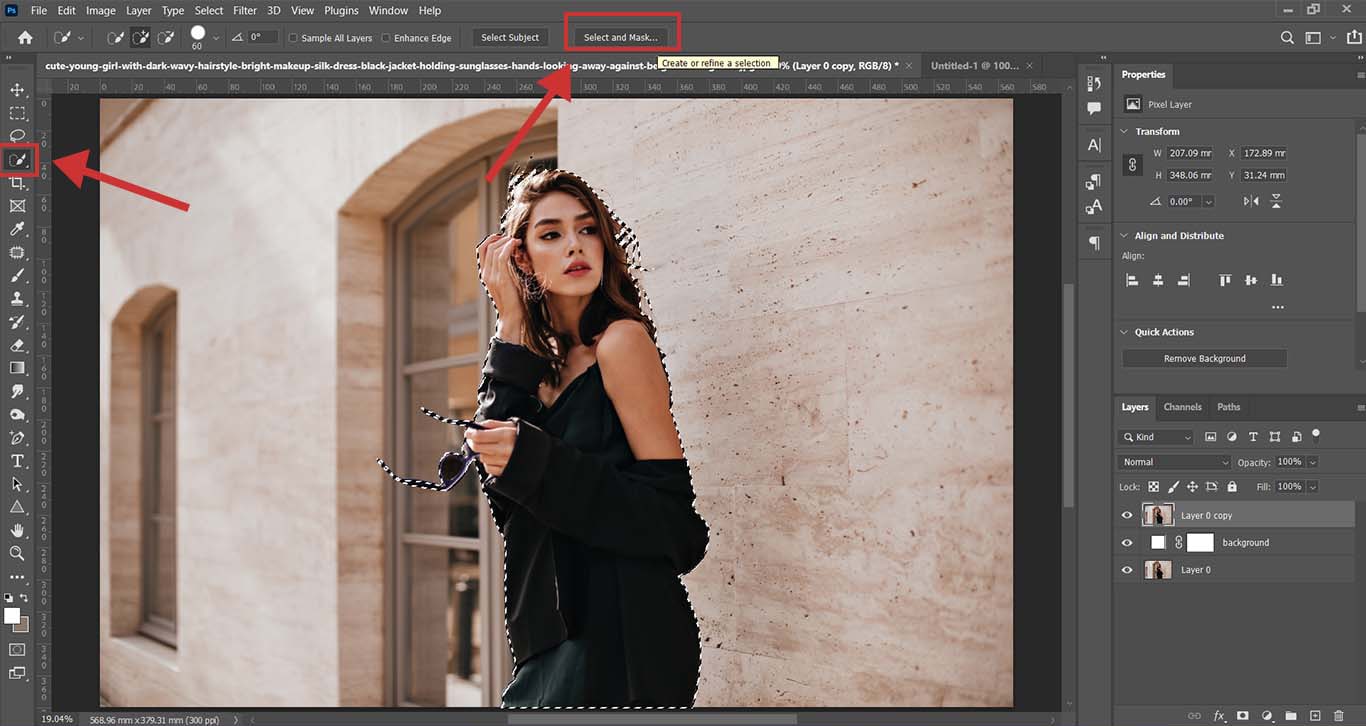Select the Crop tool
The height and width of the screenshot is (726, 1366).
(x=17, y=183)
